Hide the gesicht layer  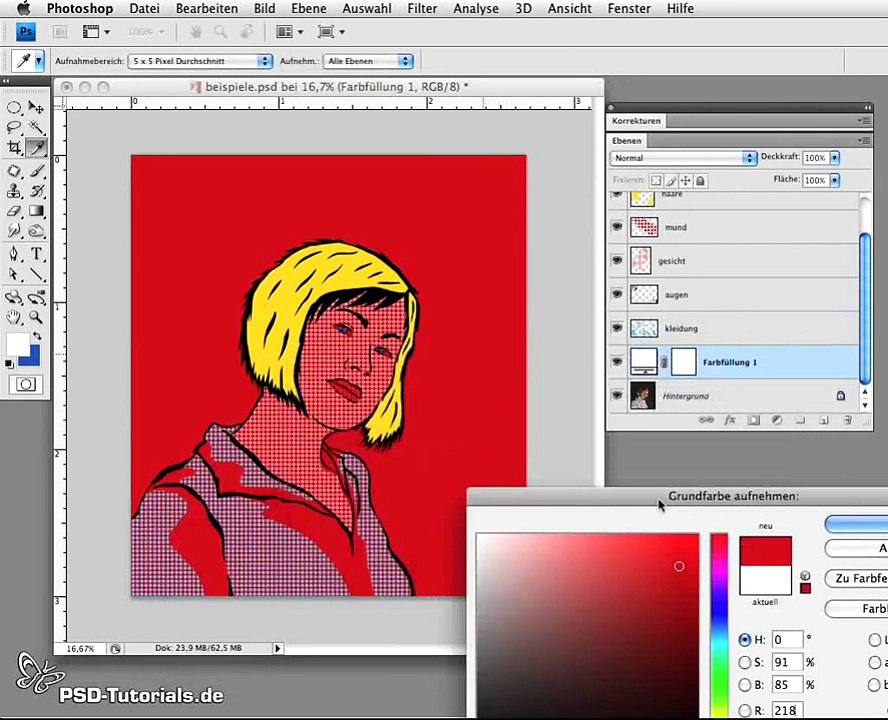coord(617,260)
